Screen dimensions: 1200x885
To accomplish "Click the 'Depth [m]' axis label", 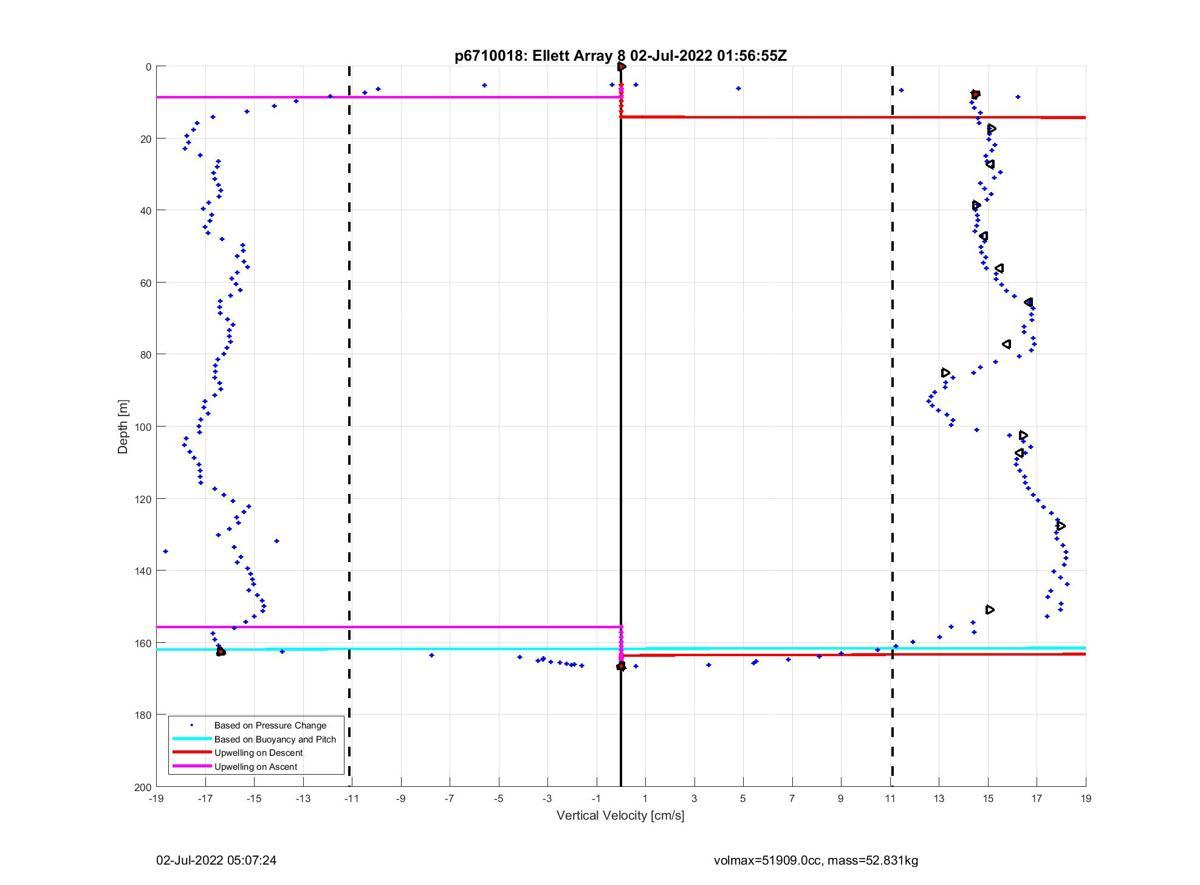I will tap(123, 426).
